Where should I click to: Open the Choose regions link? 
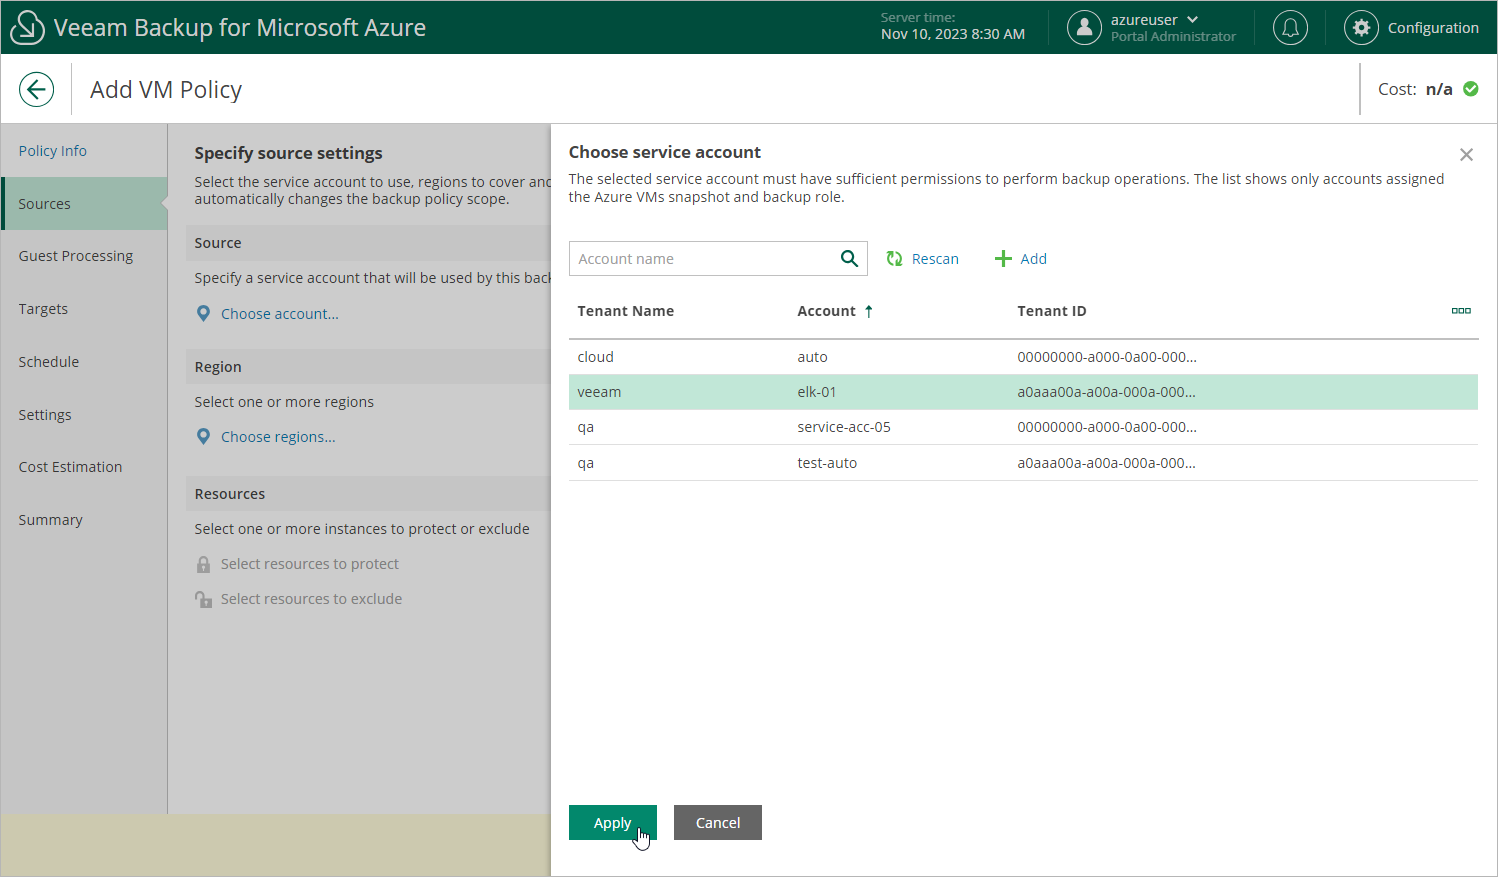tap(278, 437)
